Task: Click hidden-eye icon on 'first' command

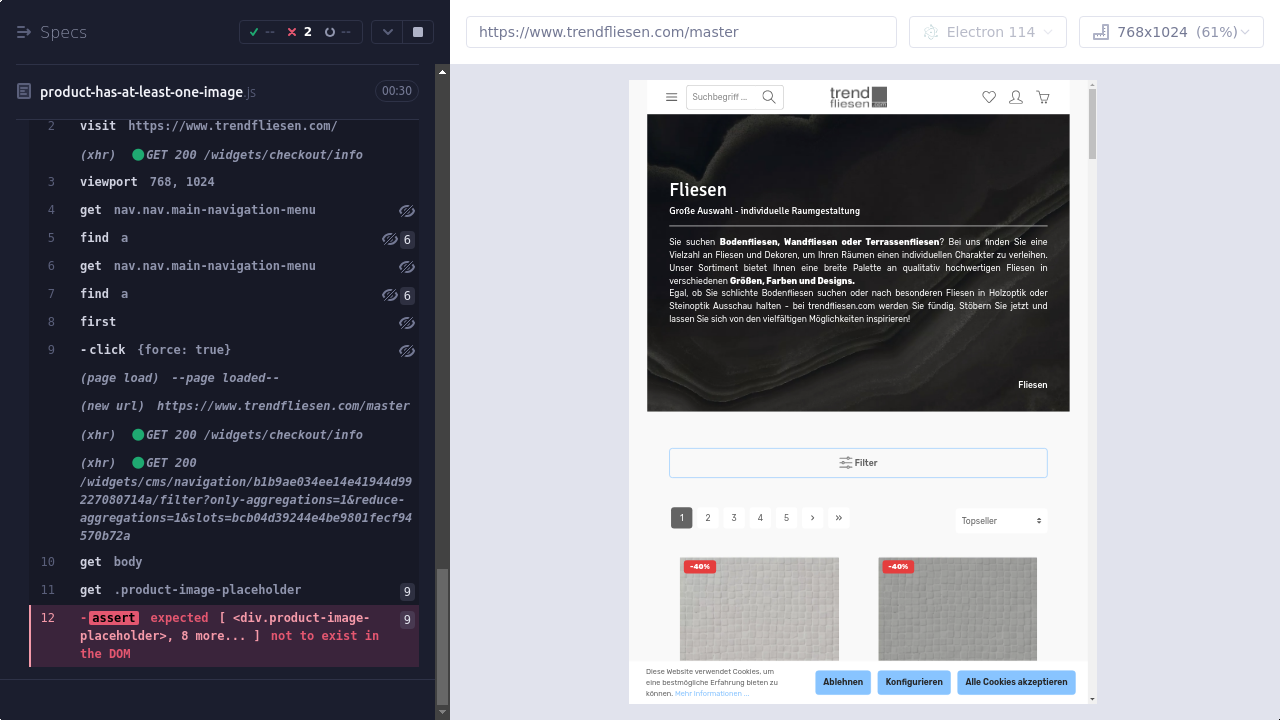Action: (406, 323)
